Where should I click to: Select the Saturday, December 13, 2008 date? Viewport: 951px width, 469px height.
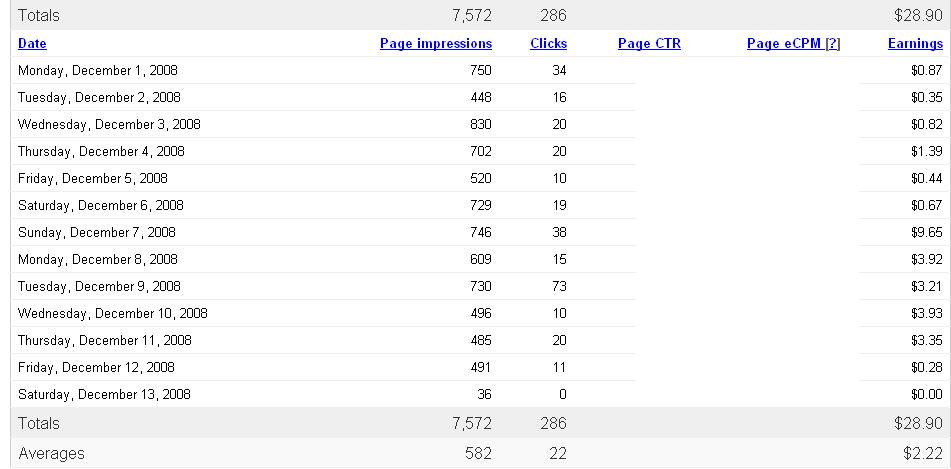[x=104, y=395]
